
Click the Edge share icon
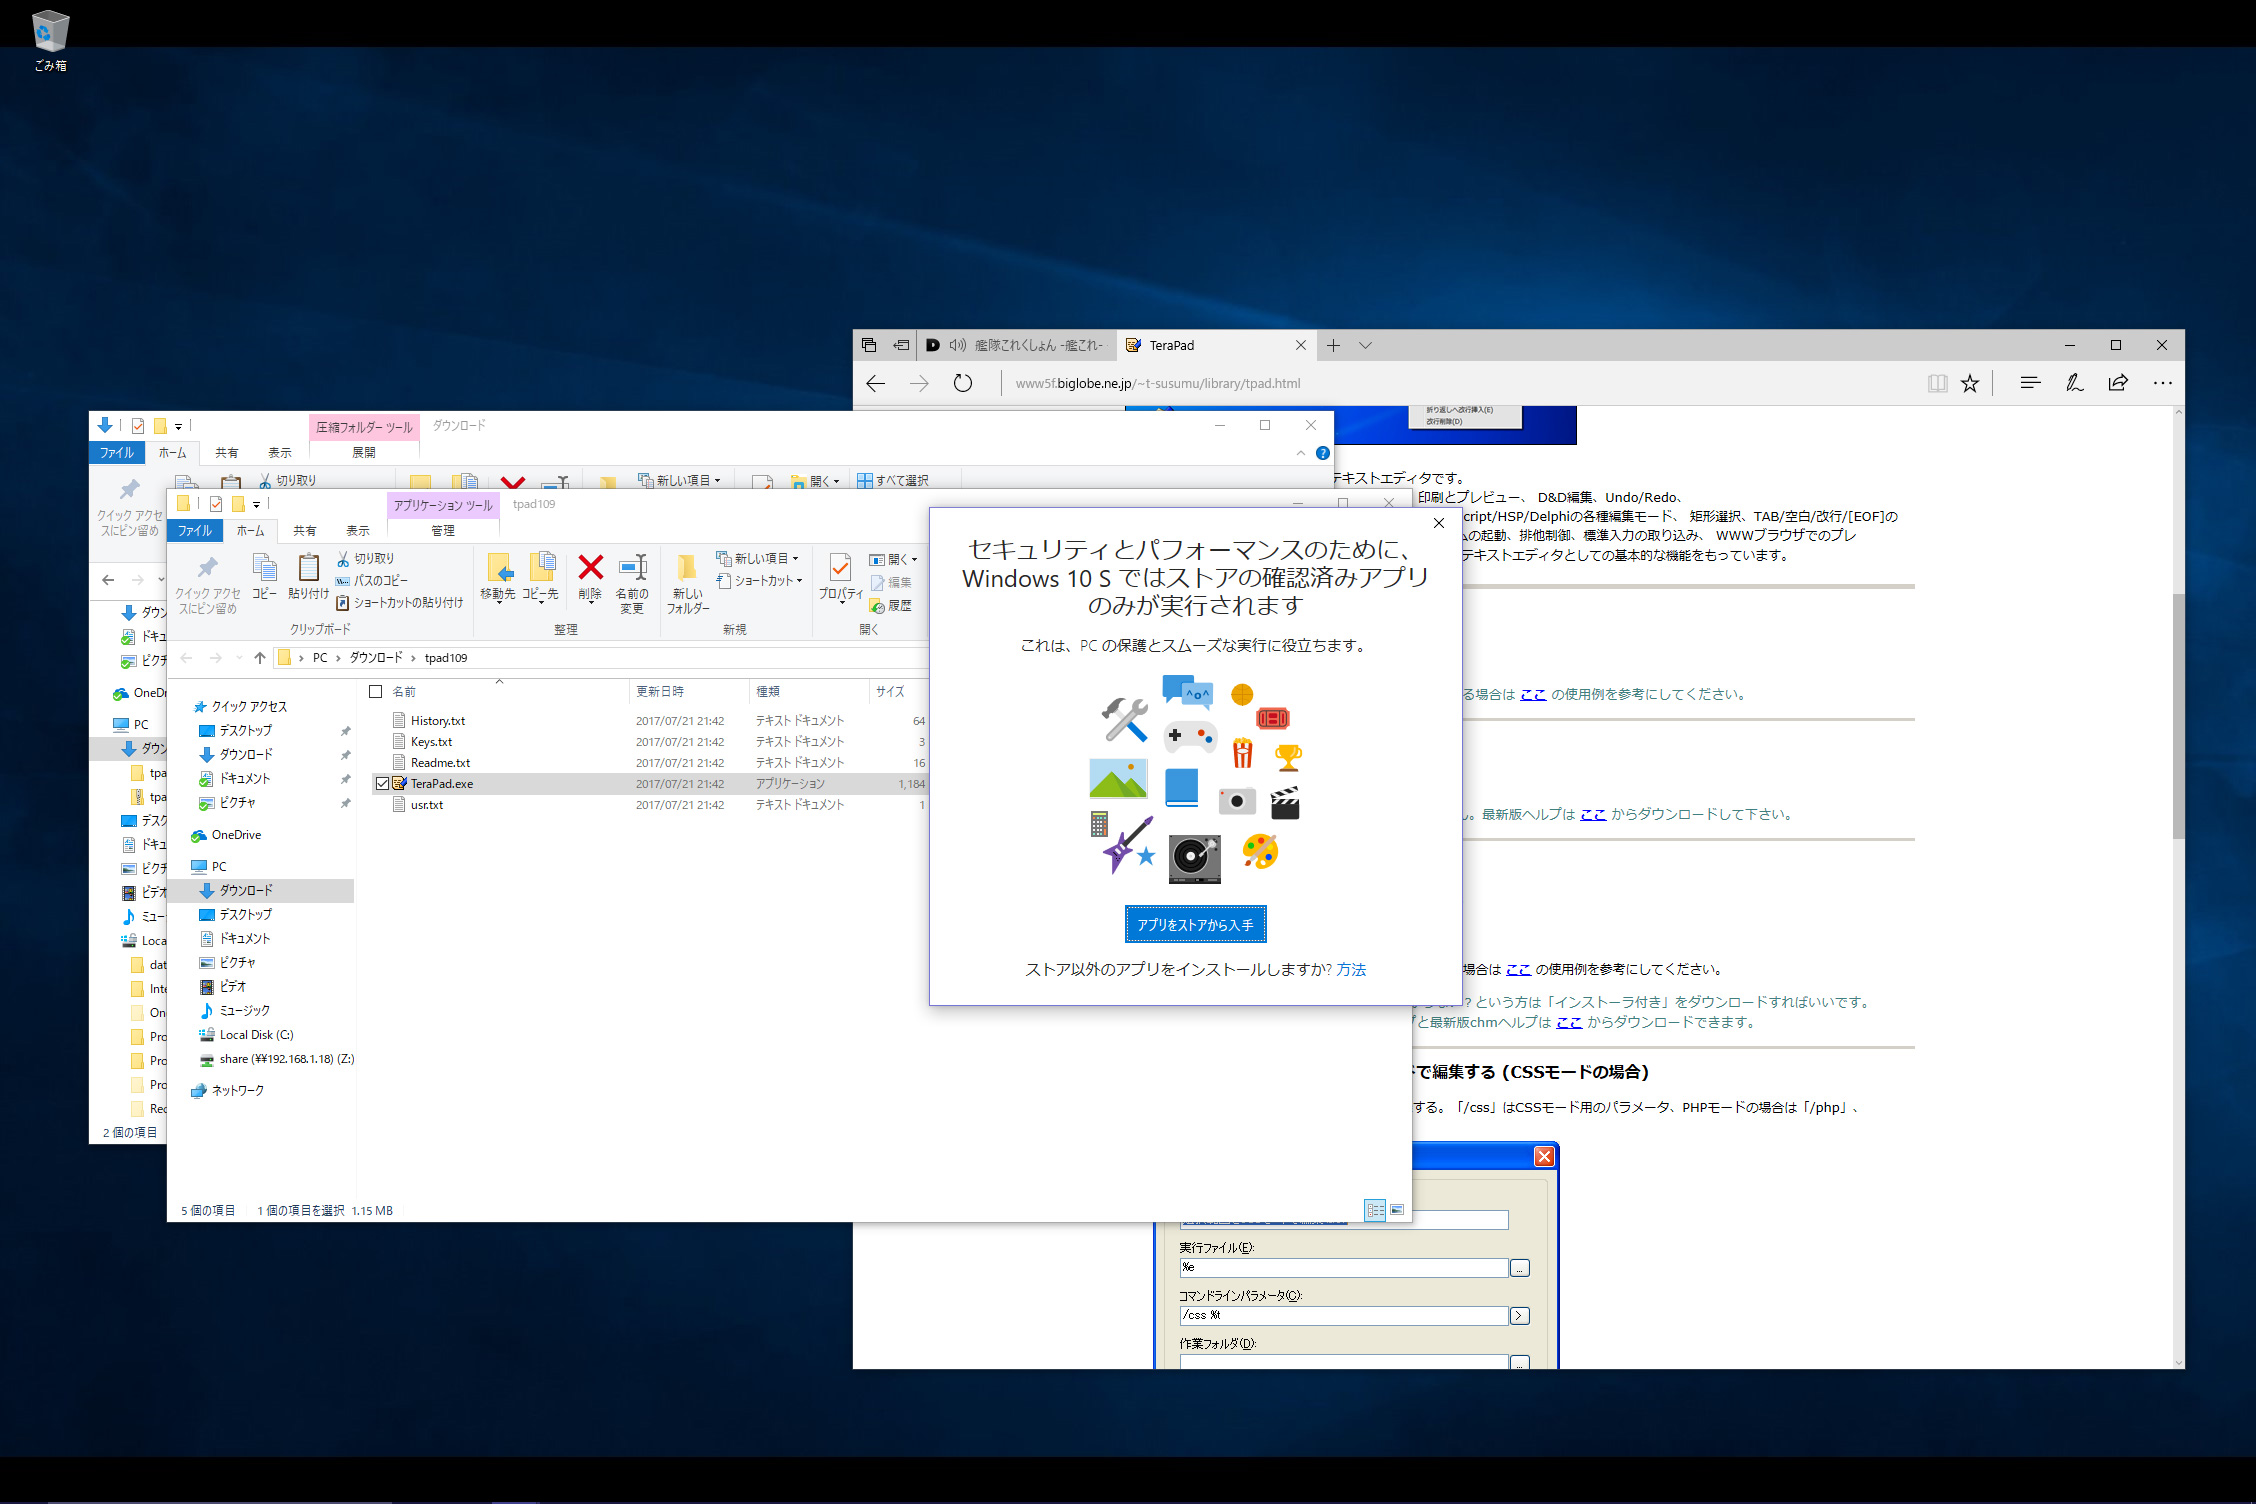pos(2118,383)
